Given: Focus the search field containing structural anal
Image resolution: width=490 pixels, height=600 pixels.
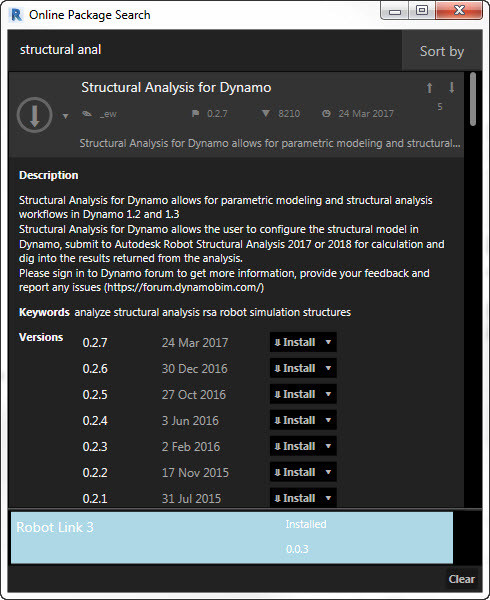Looking at the screenshot, I should (x=205, y=50).
